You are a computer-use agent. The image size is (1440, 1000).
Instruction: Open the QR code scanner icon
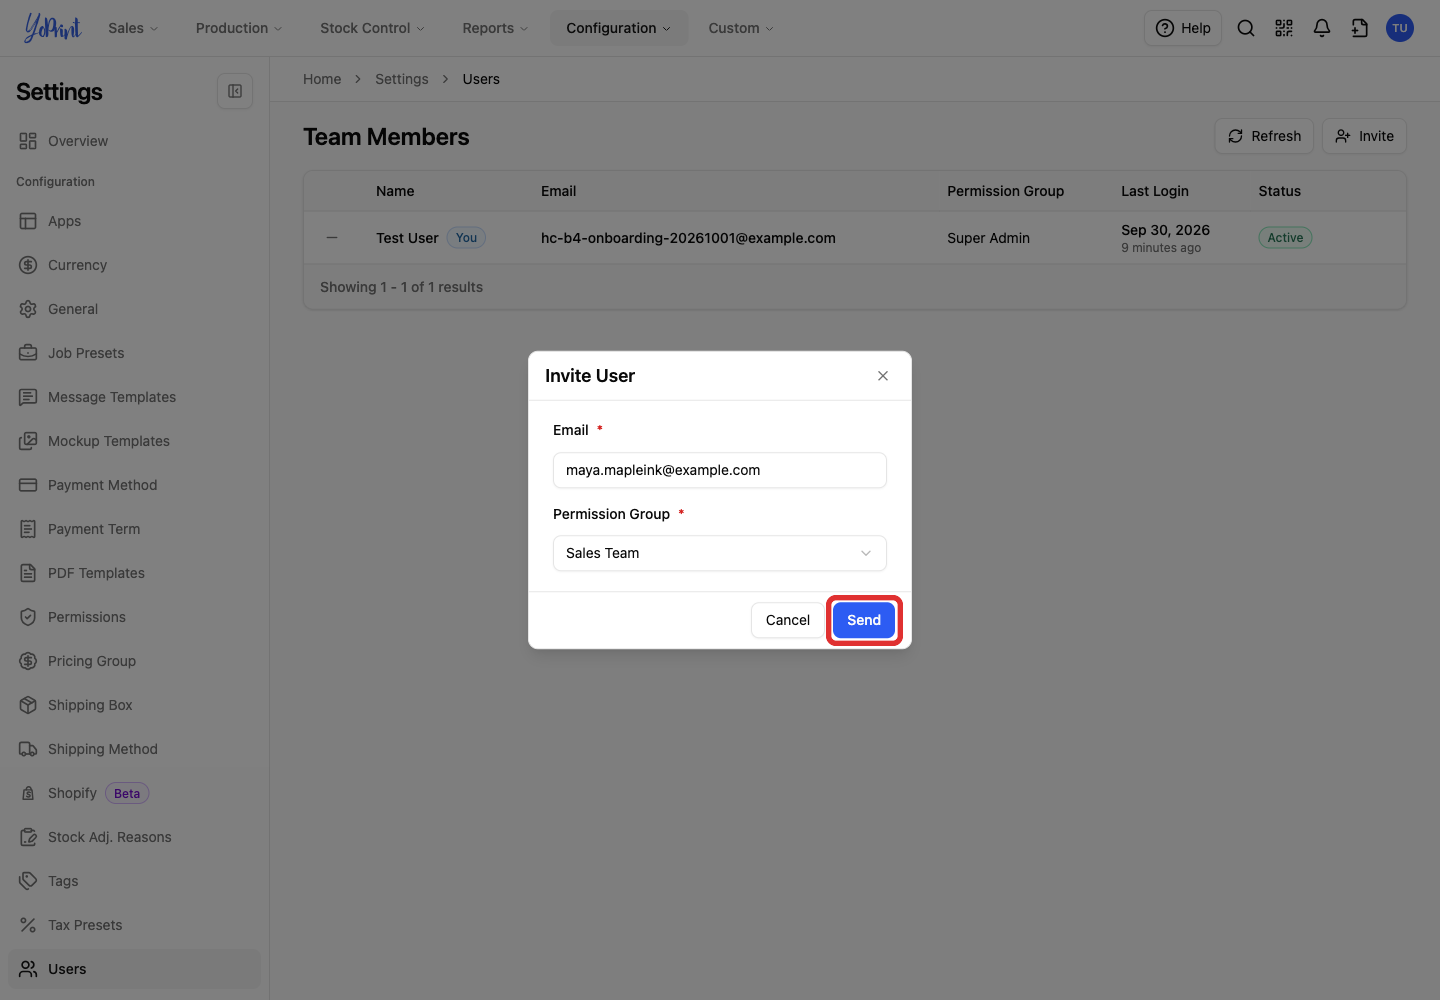click(1284, 28)
